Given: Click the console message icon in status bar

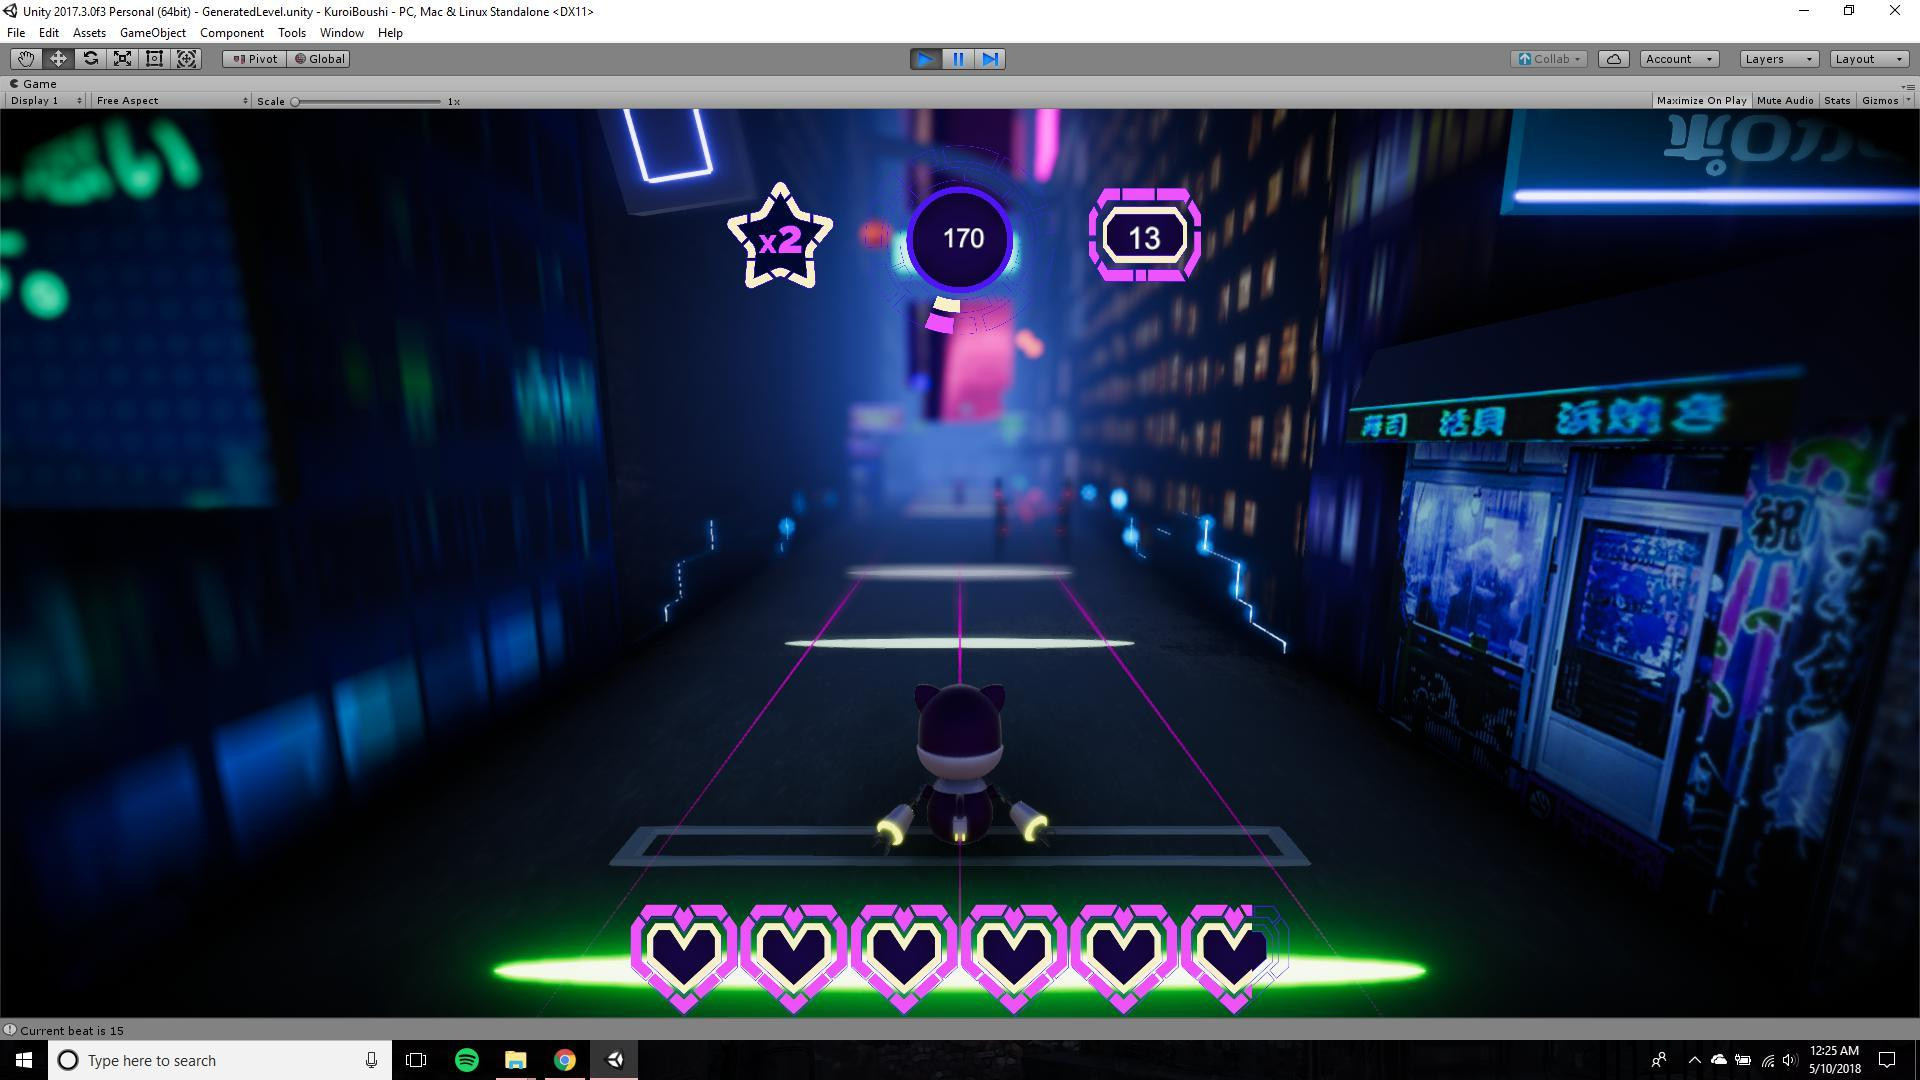Looking at the screenshot, I should pos(10,1030).
